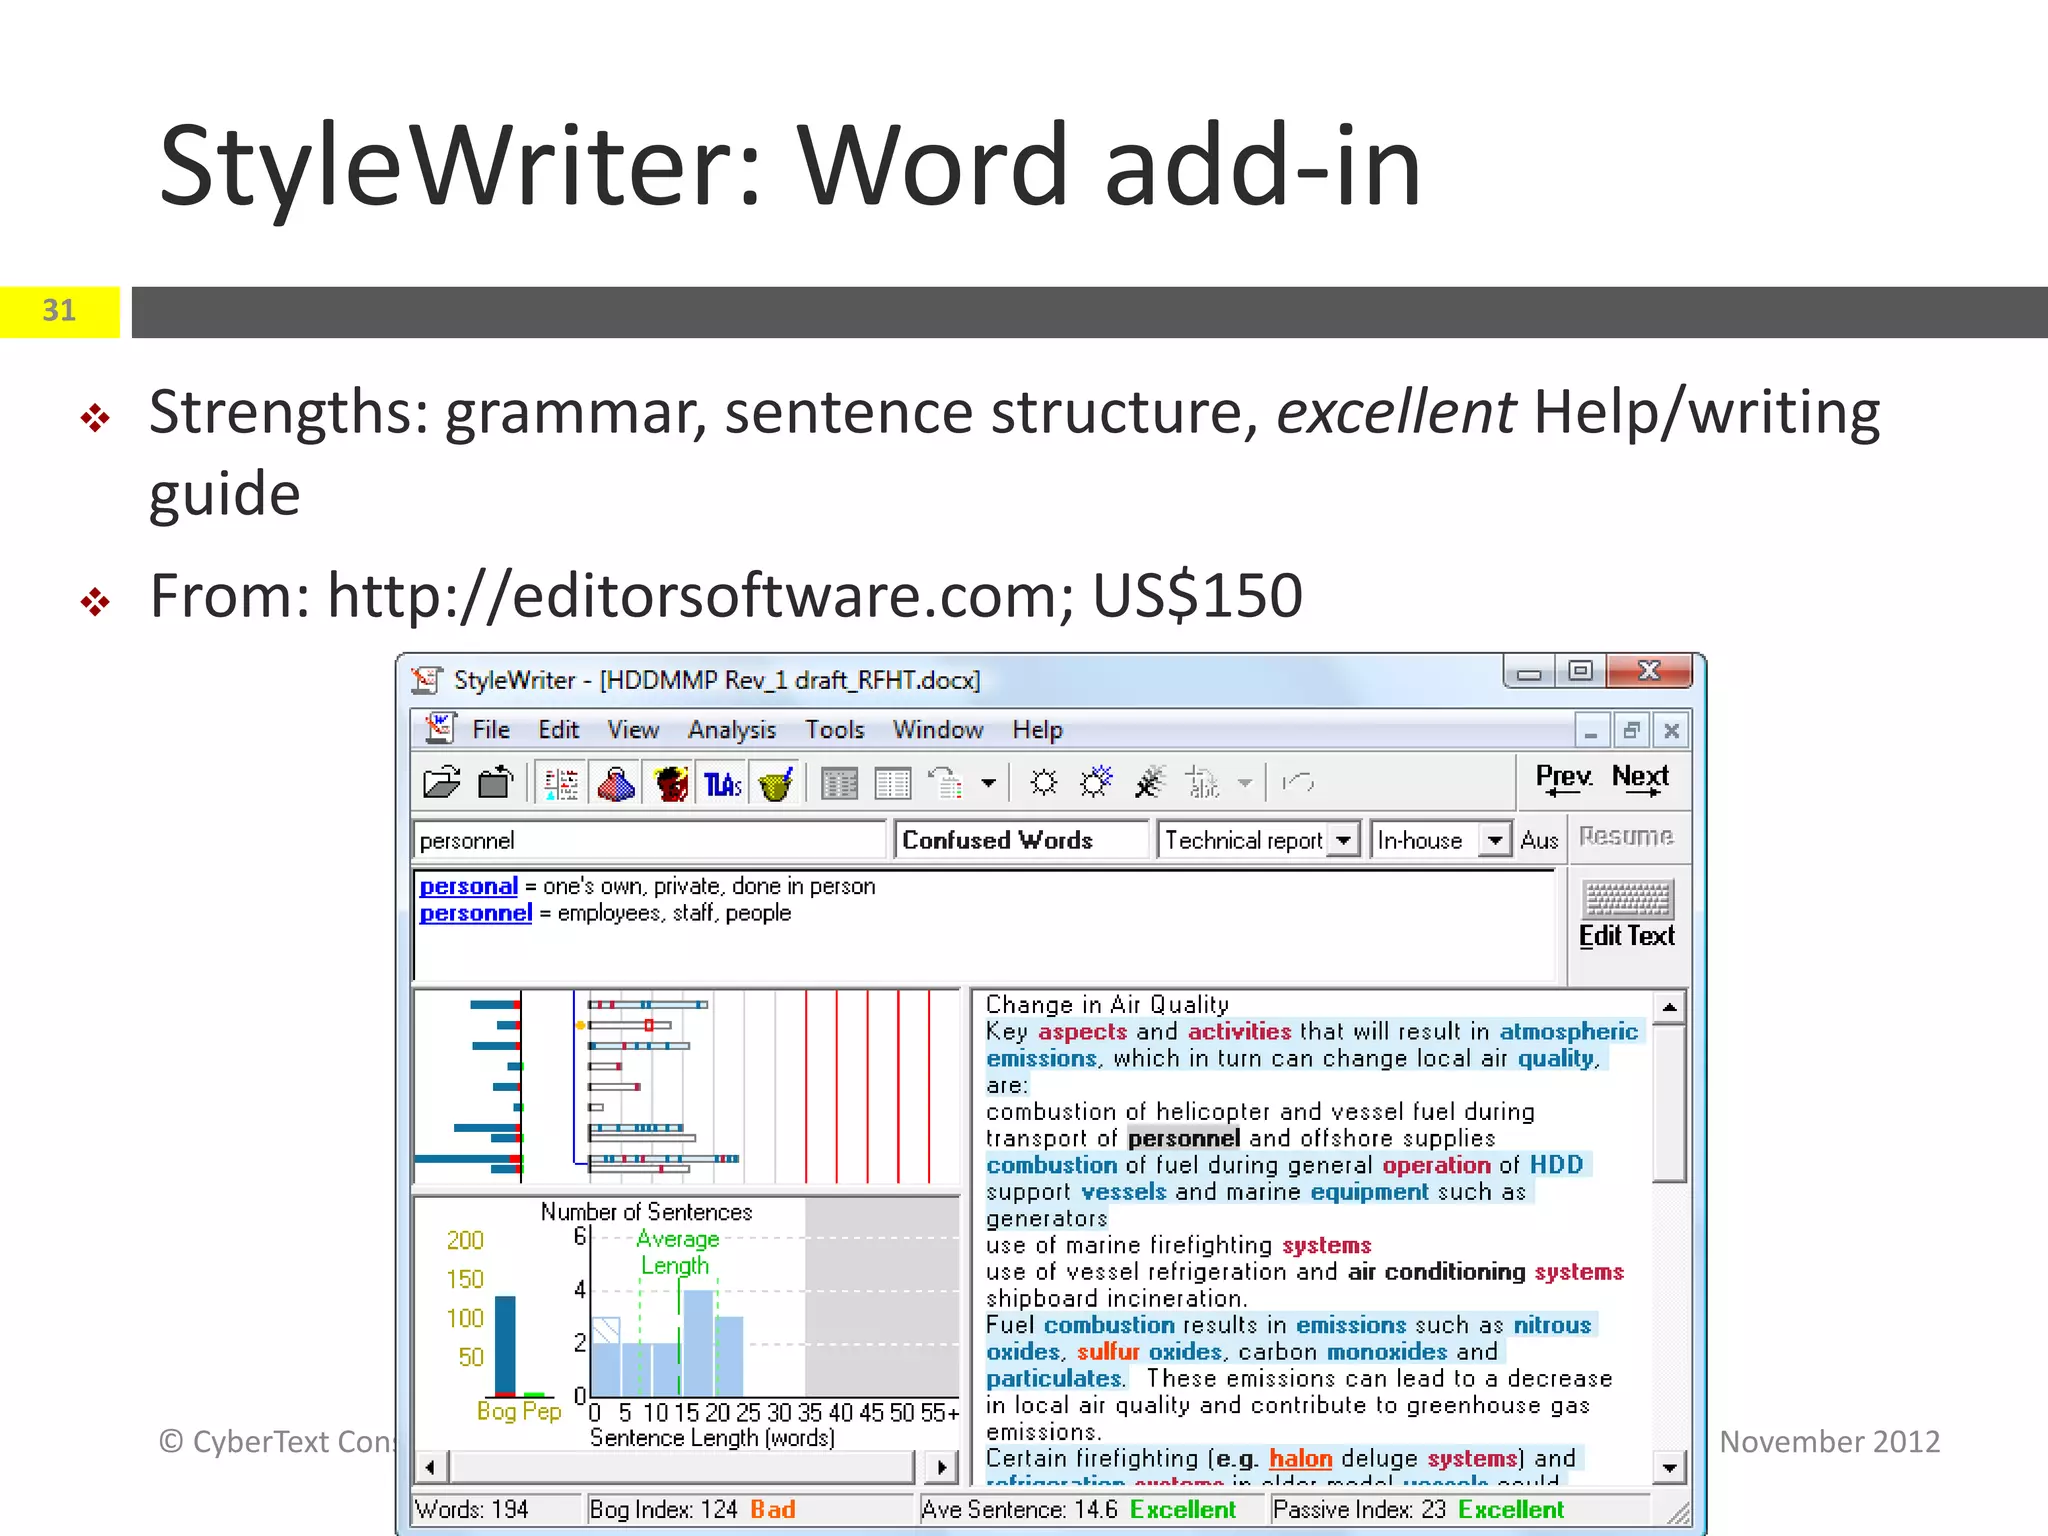The width and height of the screenshot is (2048, 1536).
Task: Click the red devil face icon
Action: [671, 783]
